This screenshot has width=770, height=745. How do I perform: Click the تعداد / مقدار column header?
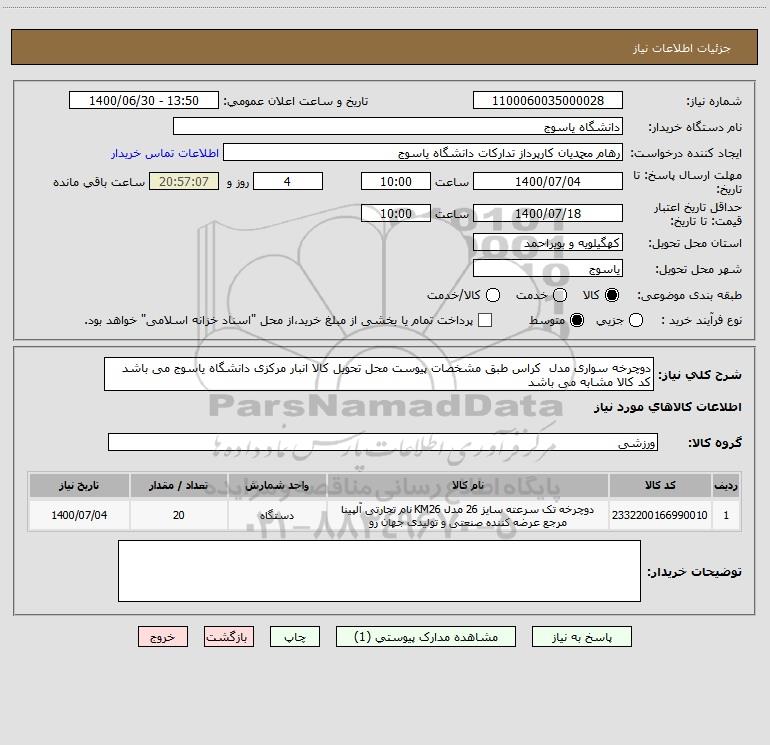tap(178, 485)
